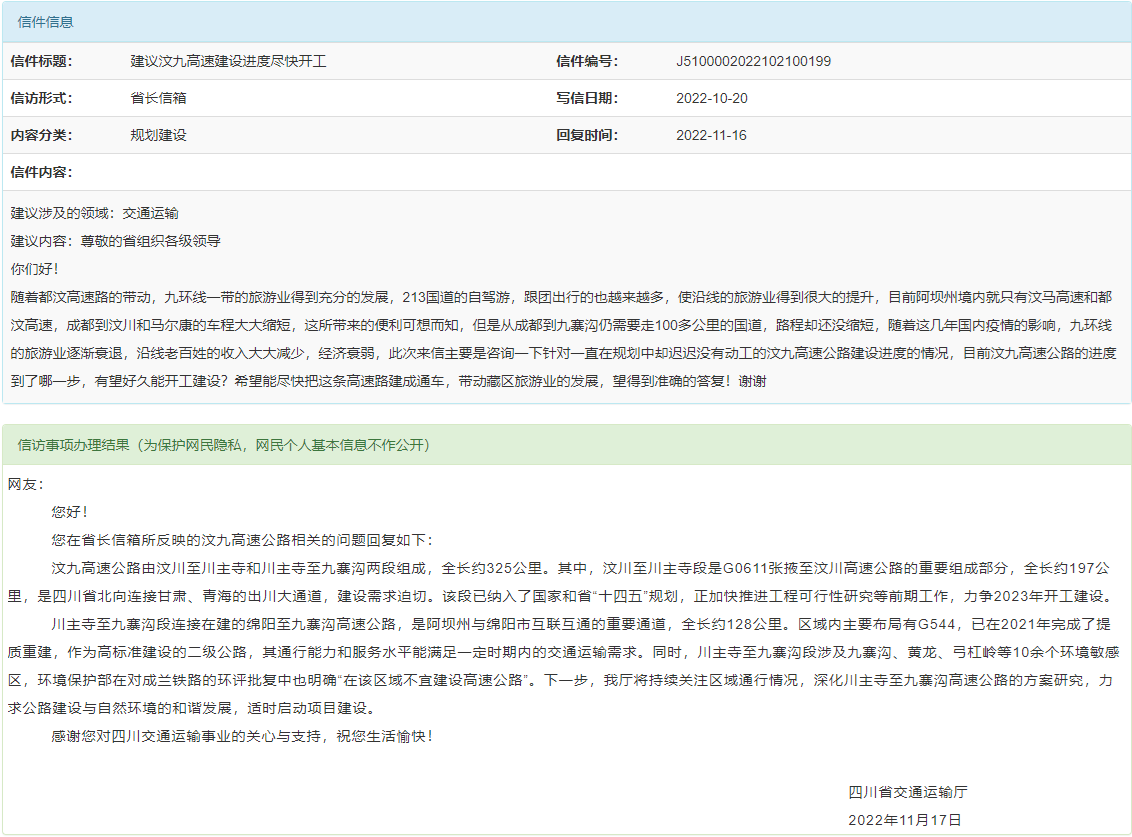Click the letter title 建议汶九高速建设进度尽快开工
The image size is (1132, 837).
(228, 61)
